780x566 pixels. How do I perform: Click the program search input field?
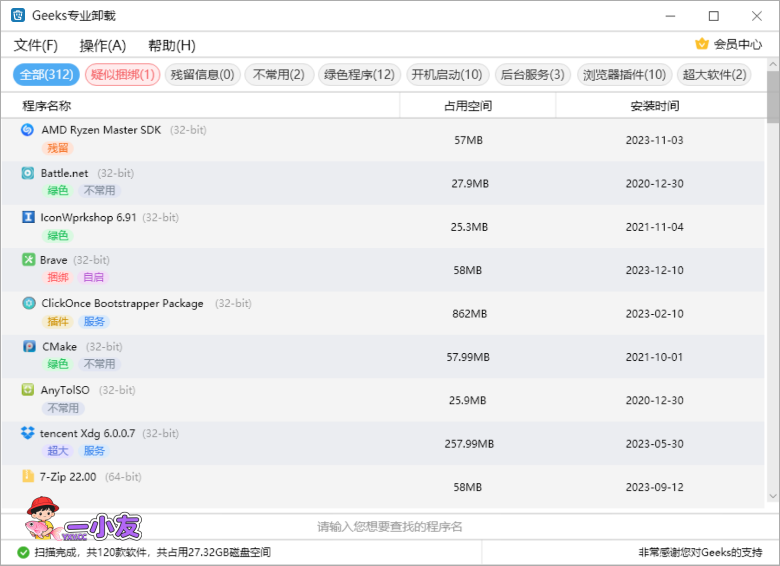pyautogui.click(x=390, y=527)
